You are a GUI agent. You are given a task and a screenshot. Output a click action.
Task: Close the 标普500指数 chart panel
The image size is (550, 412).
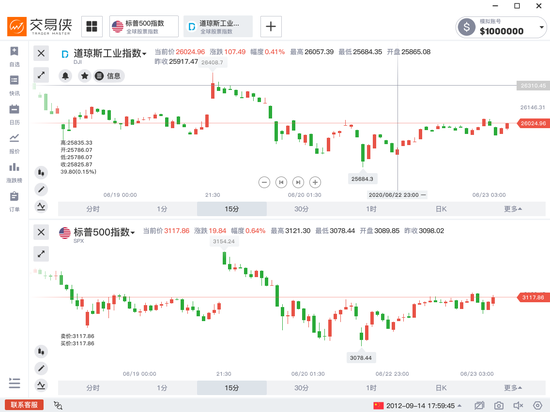click(41, 232)
